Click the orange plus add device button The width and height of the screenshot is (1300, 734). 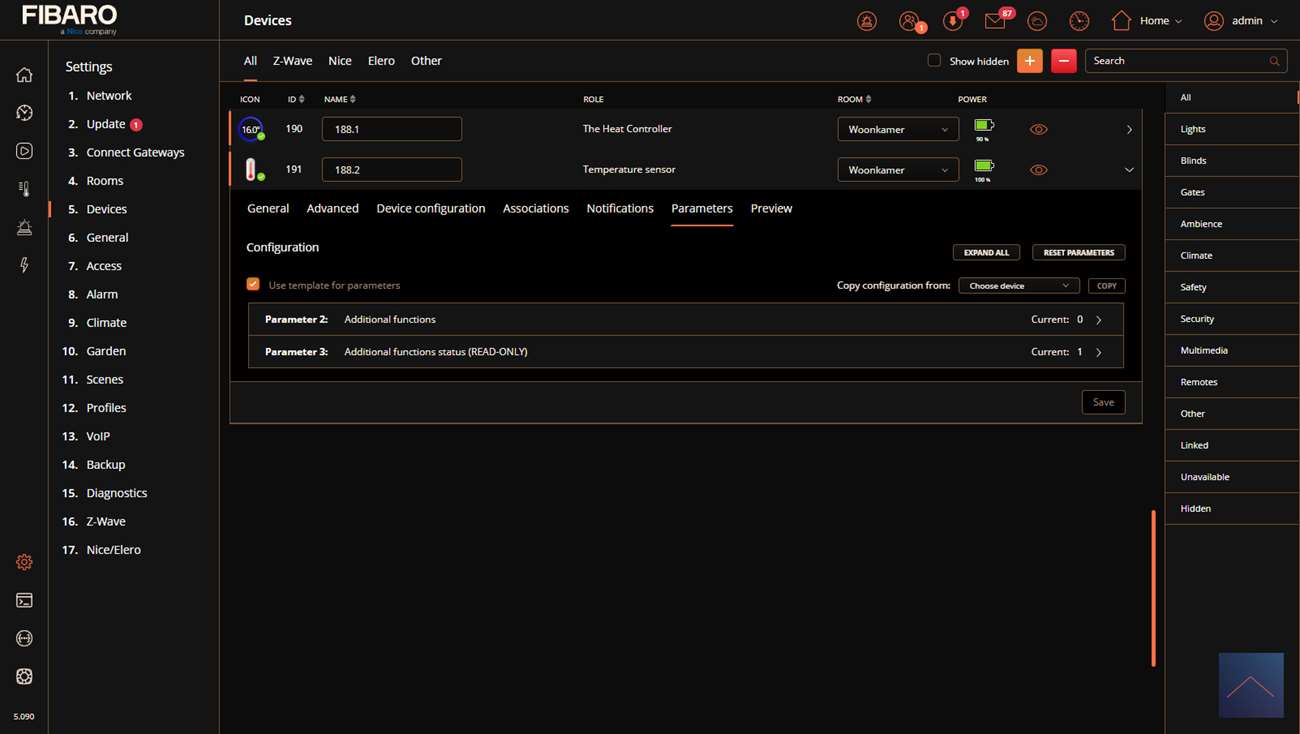coord(1029,61)
